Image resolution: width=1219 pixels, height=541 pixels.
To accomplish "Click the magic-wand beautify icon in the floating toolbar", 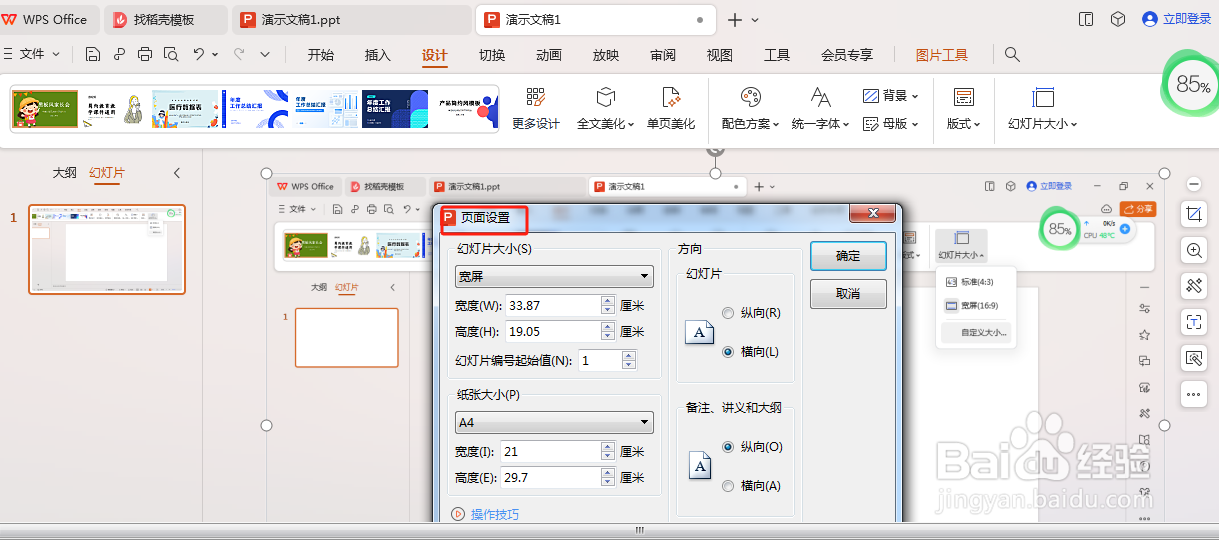I will pyautogui.click(x=1193, y=286).
